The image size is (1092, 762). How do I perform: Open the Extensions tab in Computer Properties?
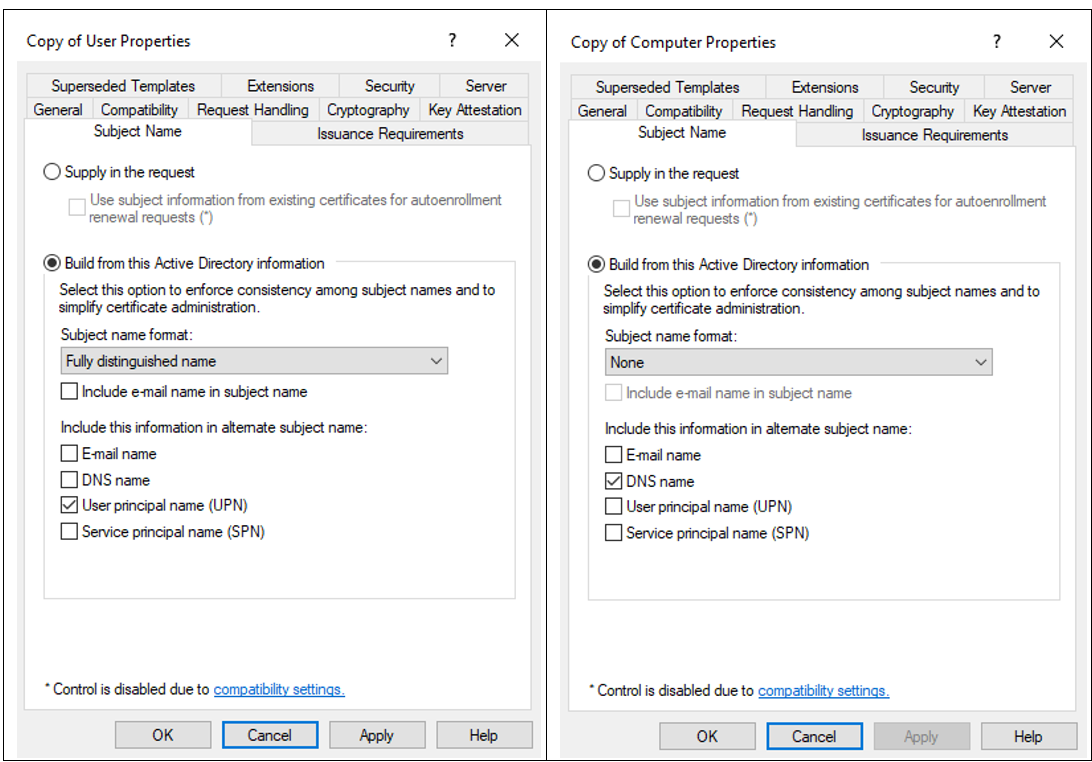pyautogui.click(x=826, y=86)
